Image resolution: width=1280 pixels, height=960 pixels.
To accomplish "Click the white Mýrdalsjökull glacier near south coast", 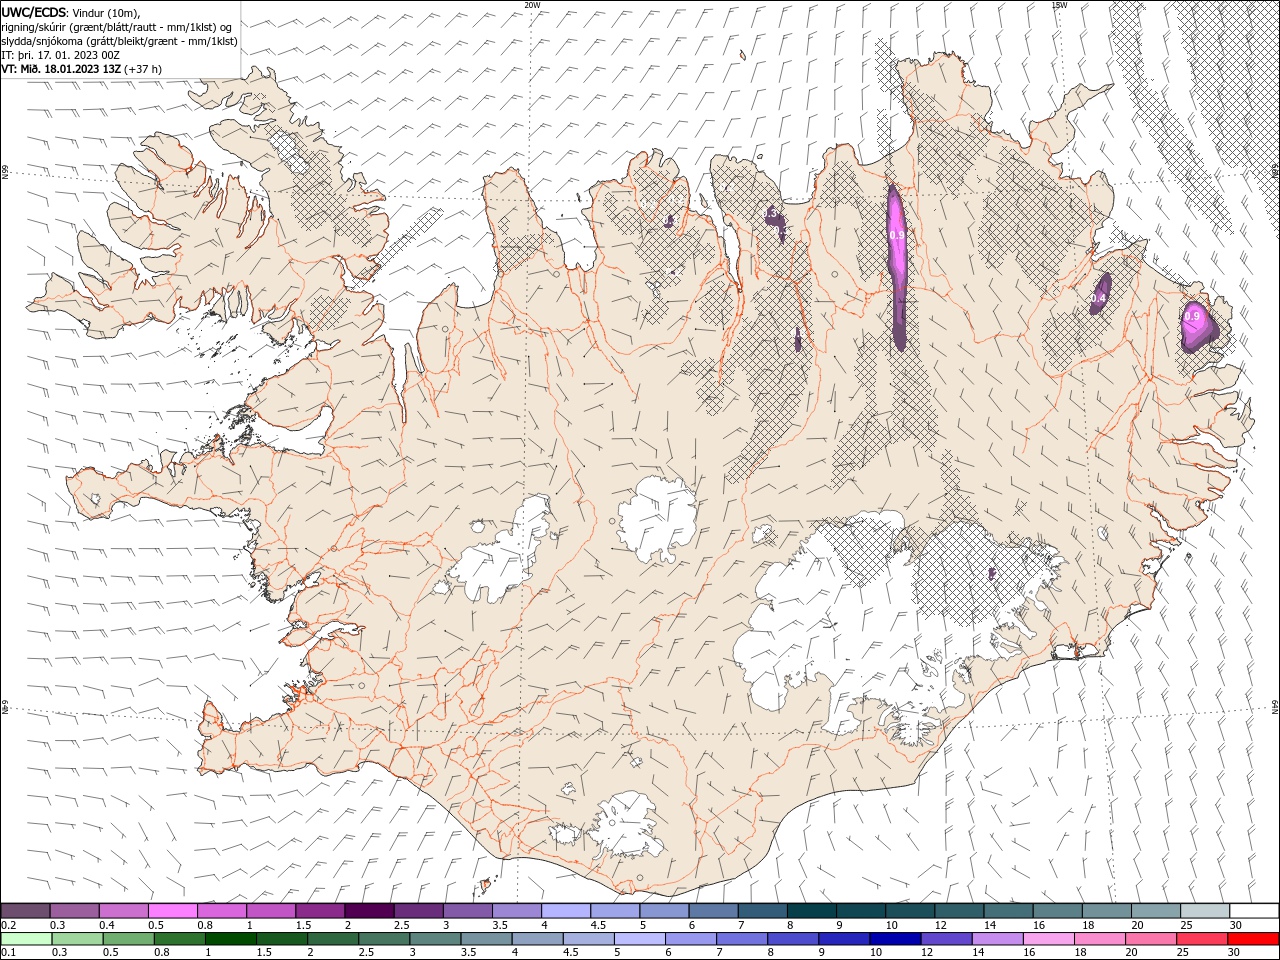I will [624, 825].
